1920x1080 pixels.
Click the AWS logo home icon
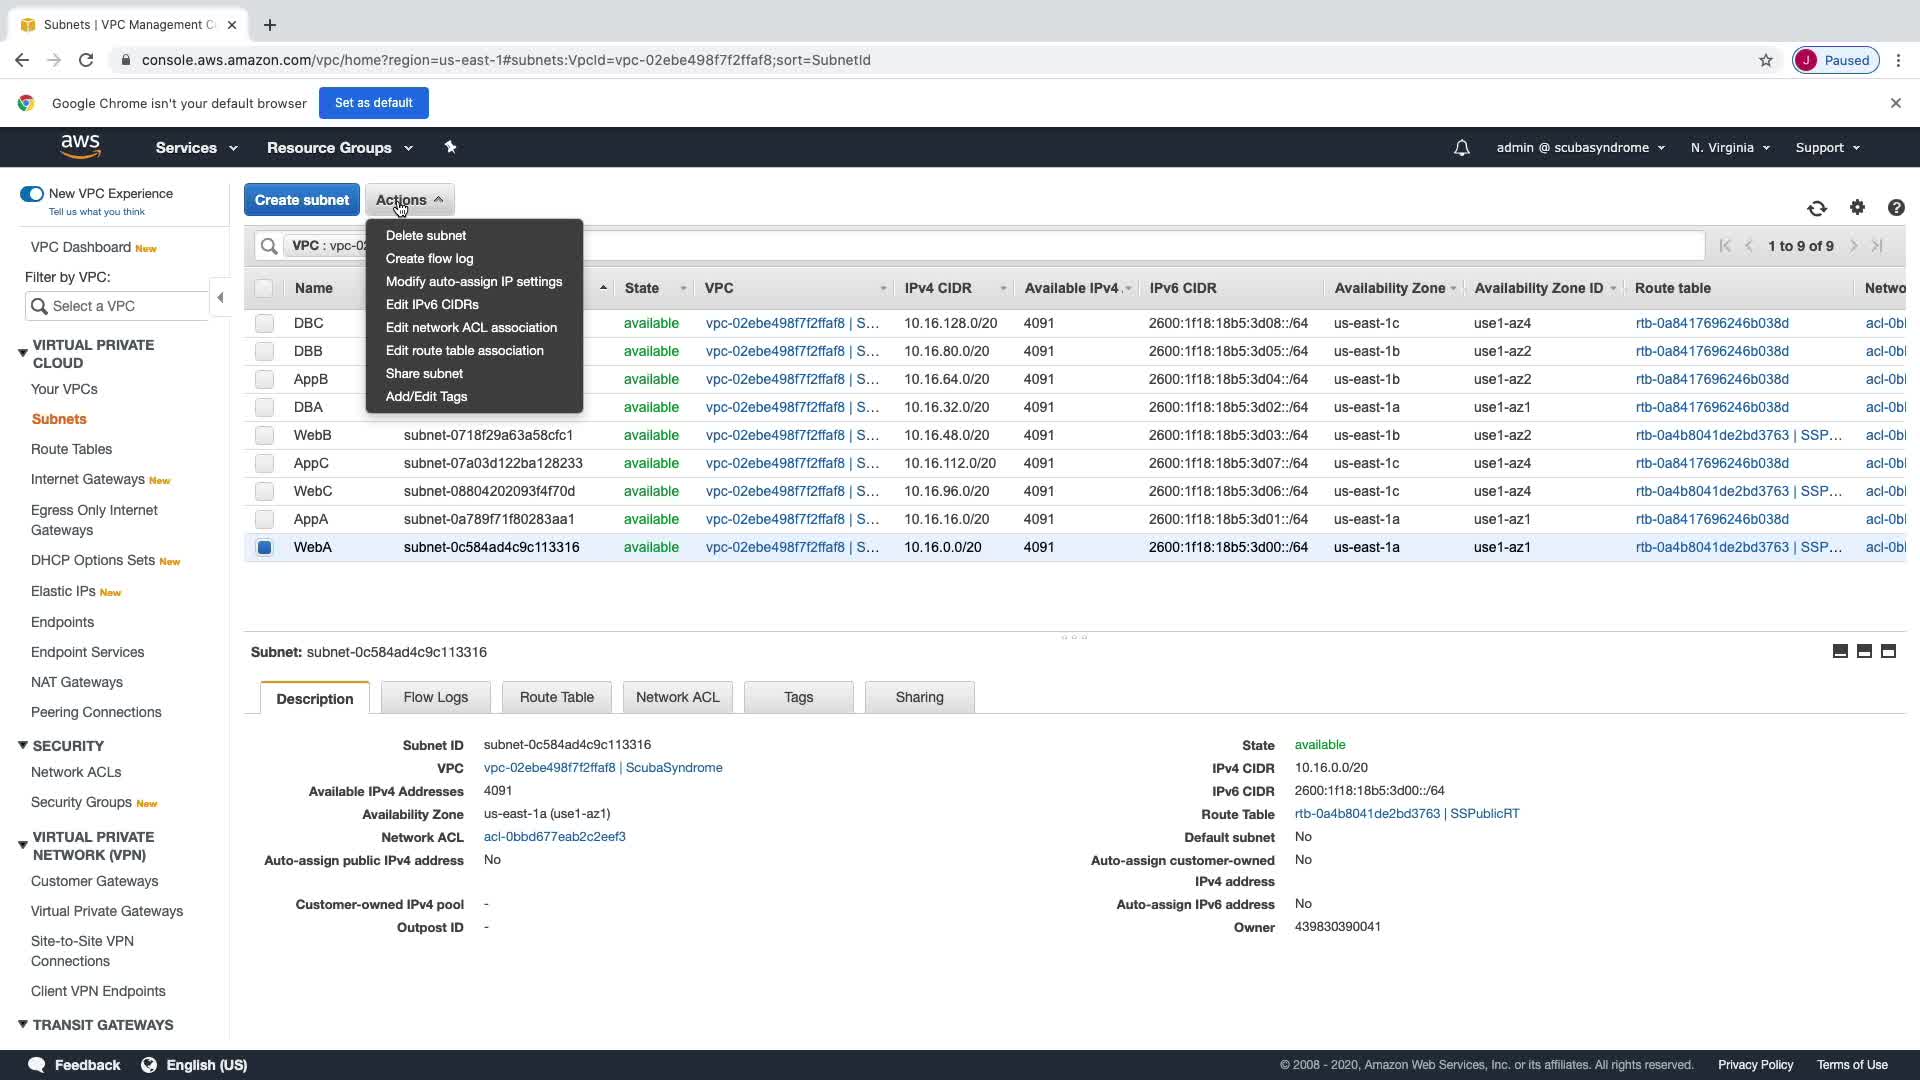point(80,147)
